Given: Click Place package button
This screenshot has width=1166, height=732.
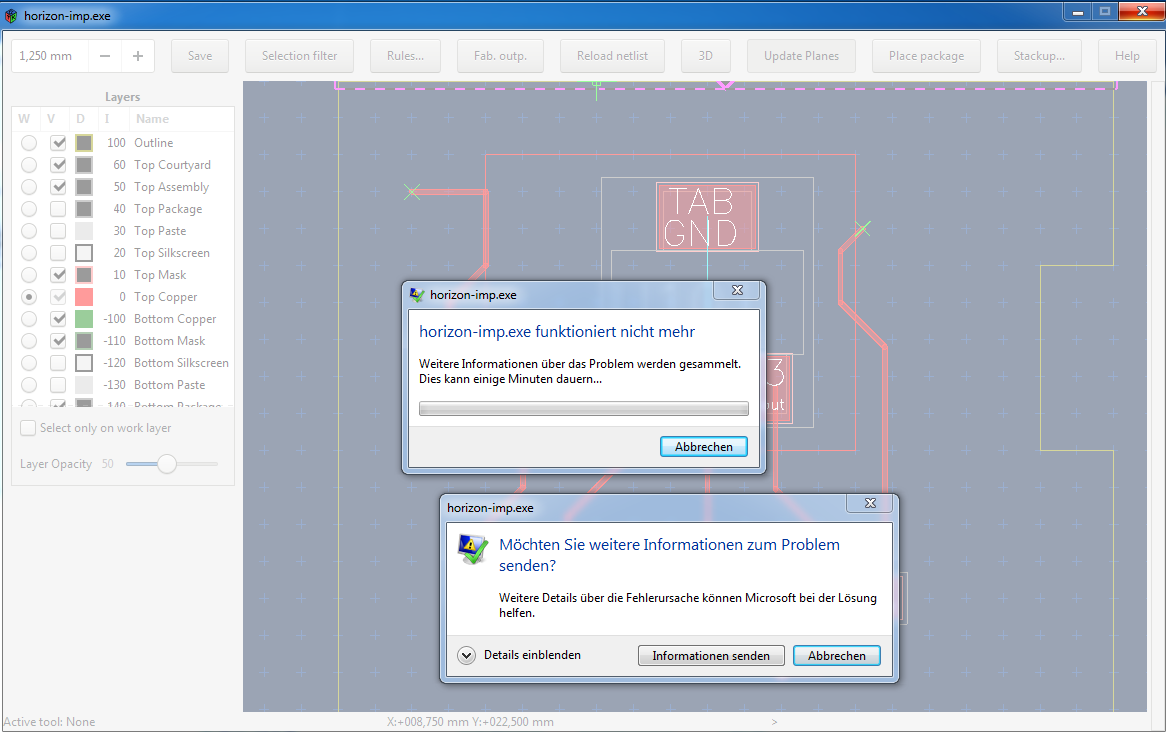Looking at the screenshot, I should tap(926, 56).
